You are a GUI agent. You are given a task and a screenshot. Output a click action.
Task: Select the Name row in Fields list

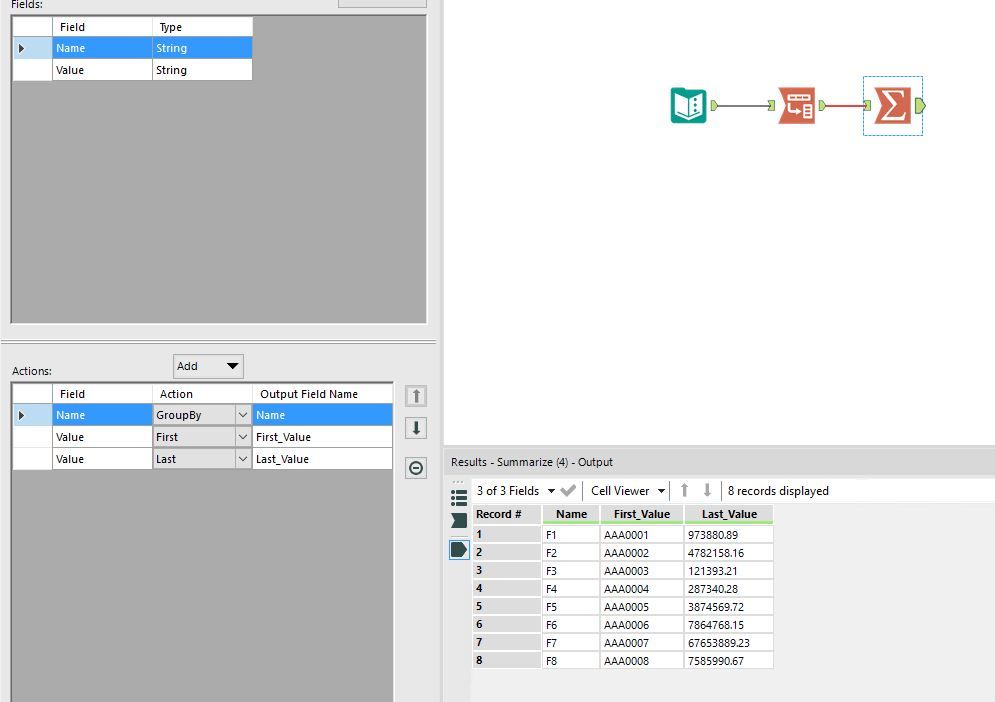[x=133, y=48]
